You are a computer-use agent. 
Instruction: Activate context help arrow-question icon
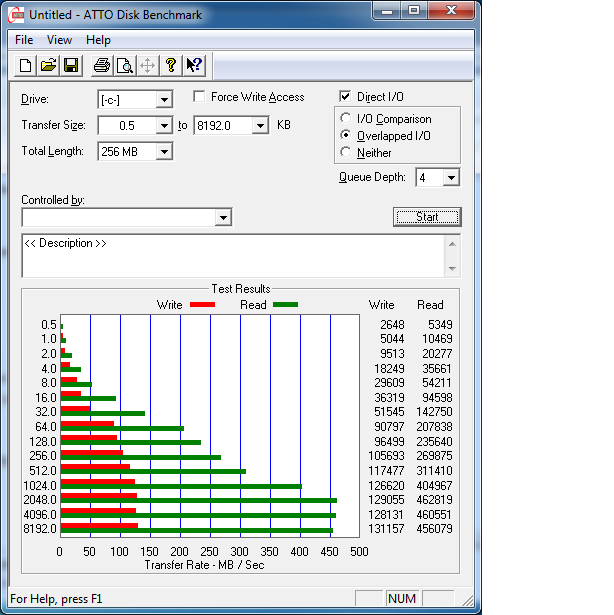point(194,65)
